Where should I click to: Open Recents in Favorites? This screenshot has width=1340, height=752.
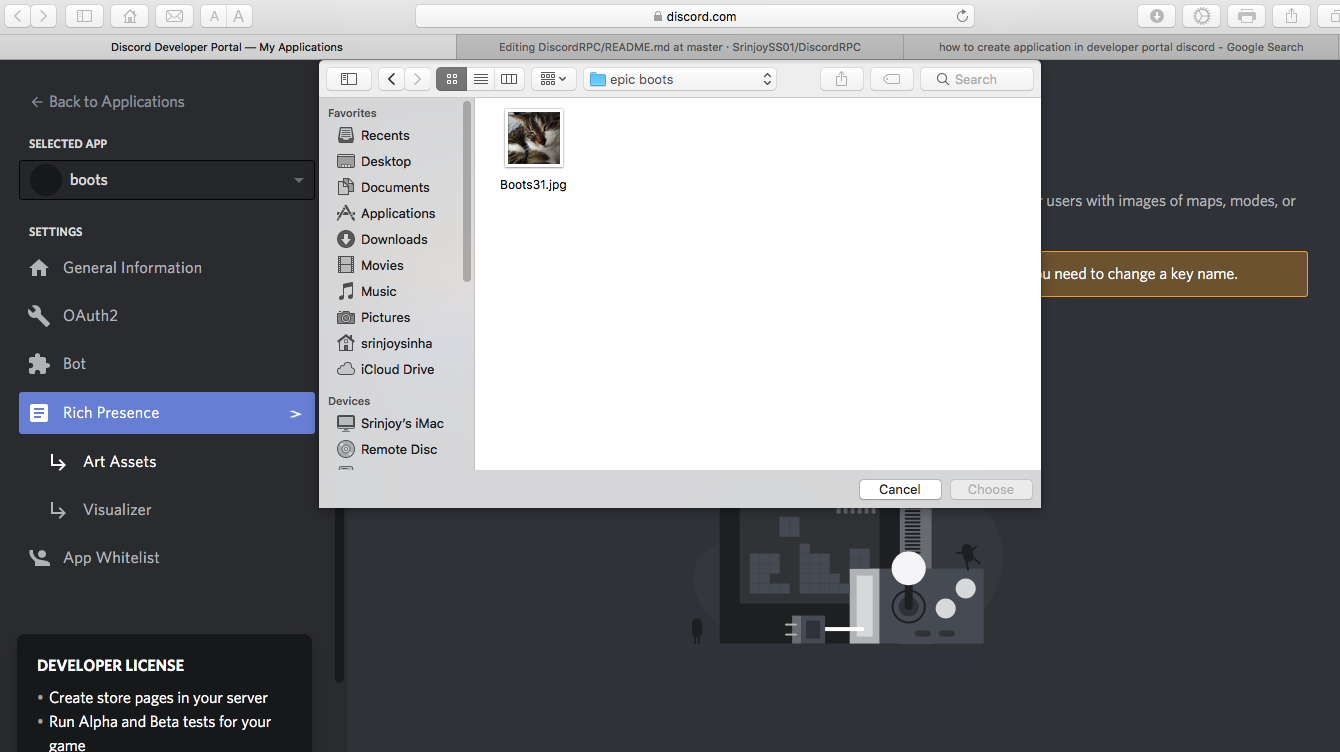pos(385,135)
